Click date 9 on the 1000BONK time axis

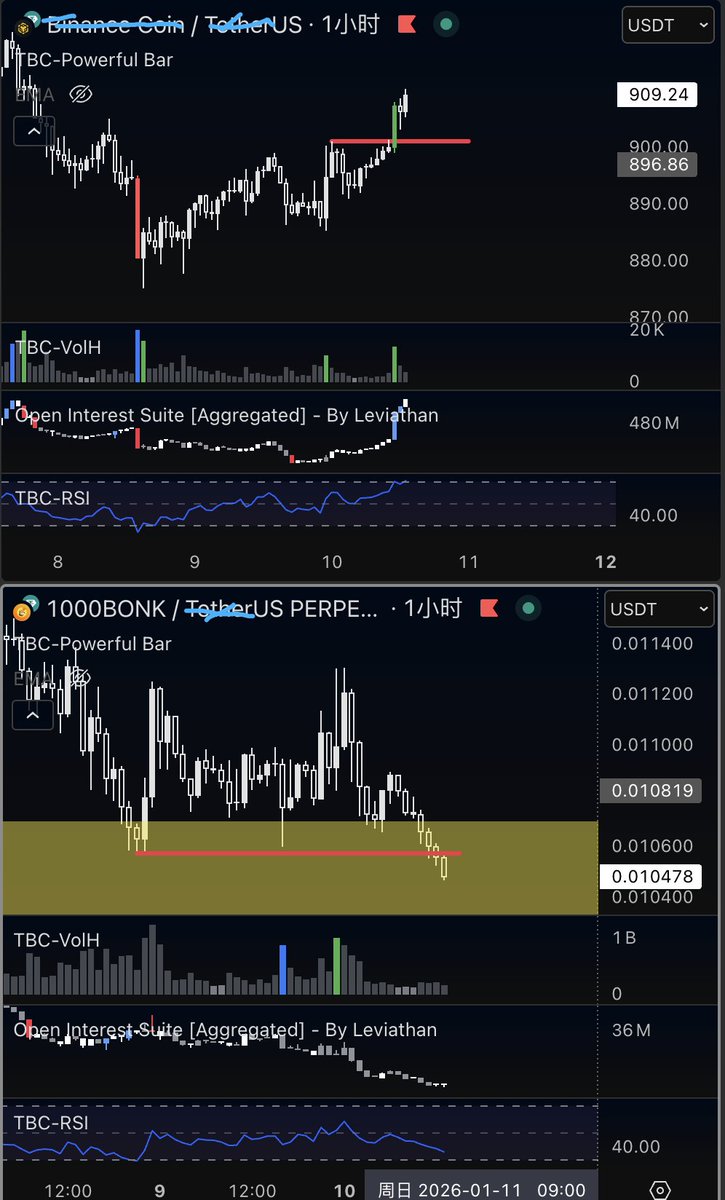[x=159, y=1190]
